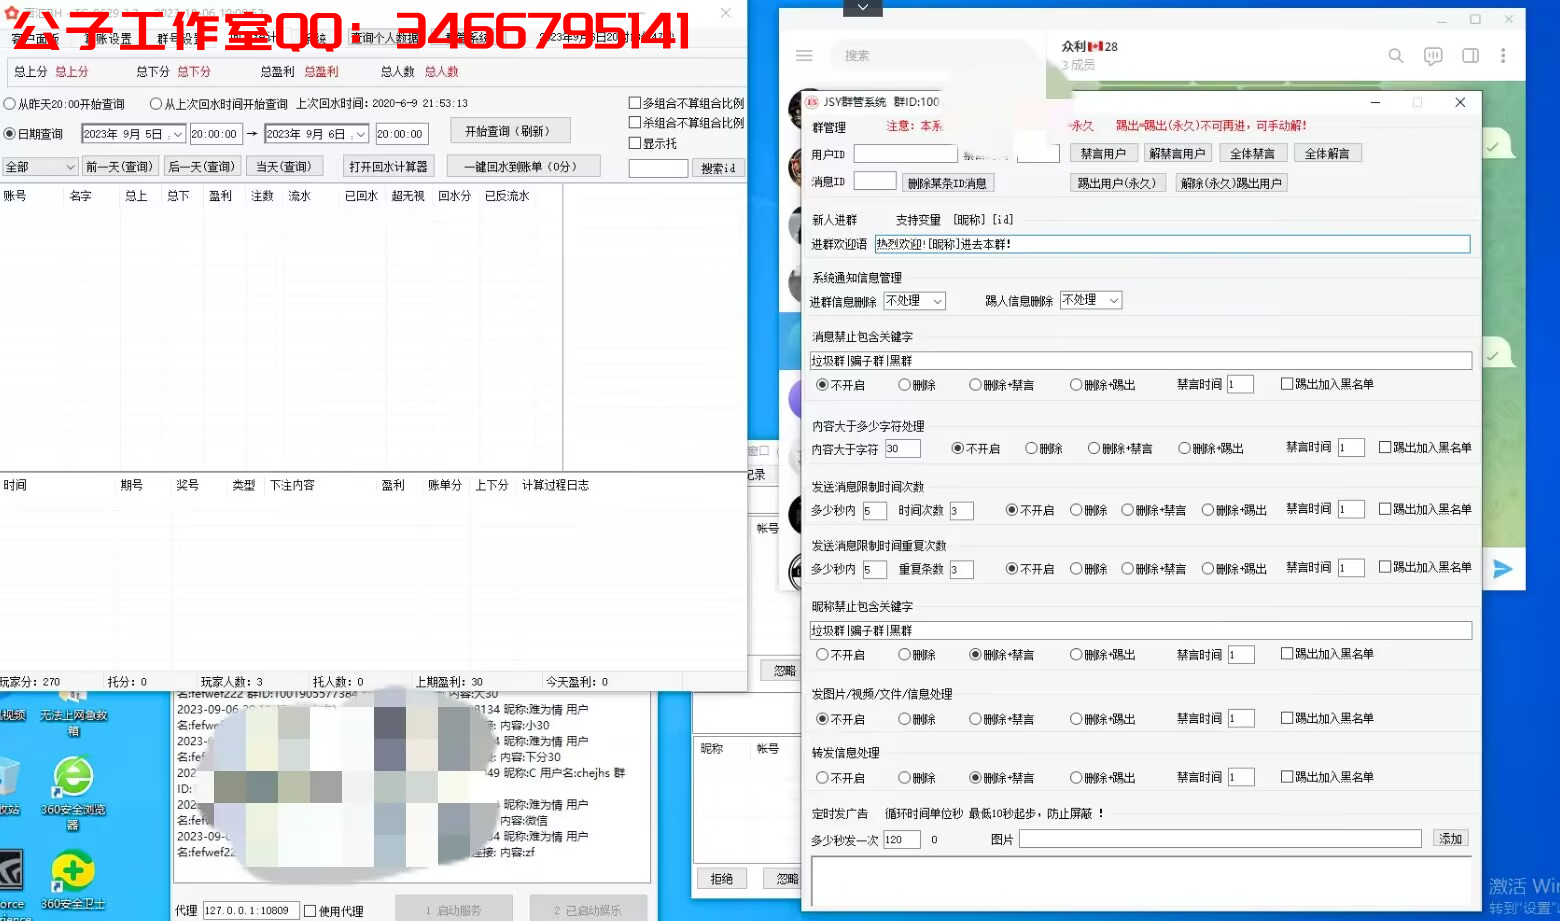
Task: Click 禁言用户 button
Action: (1102, 154)
